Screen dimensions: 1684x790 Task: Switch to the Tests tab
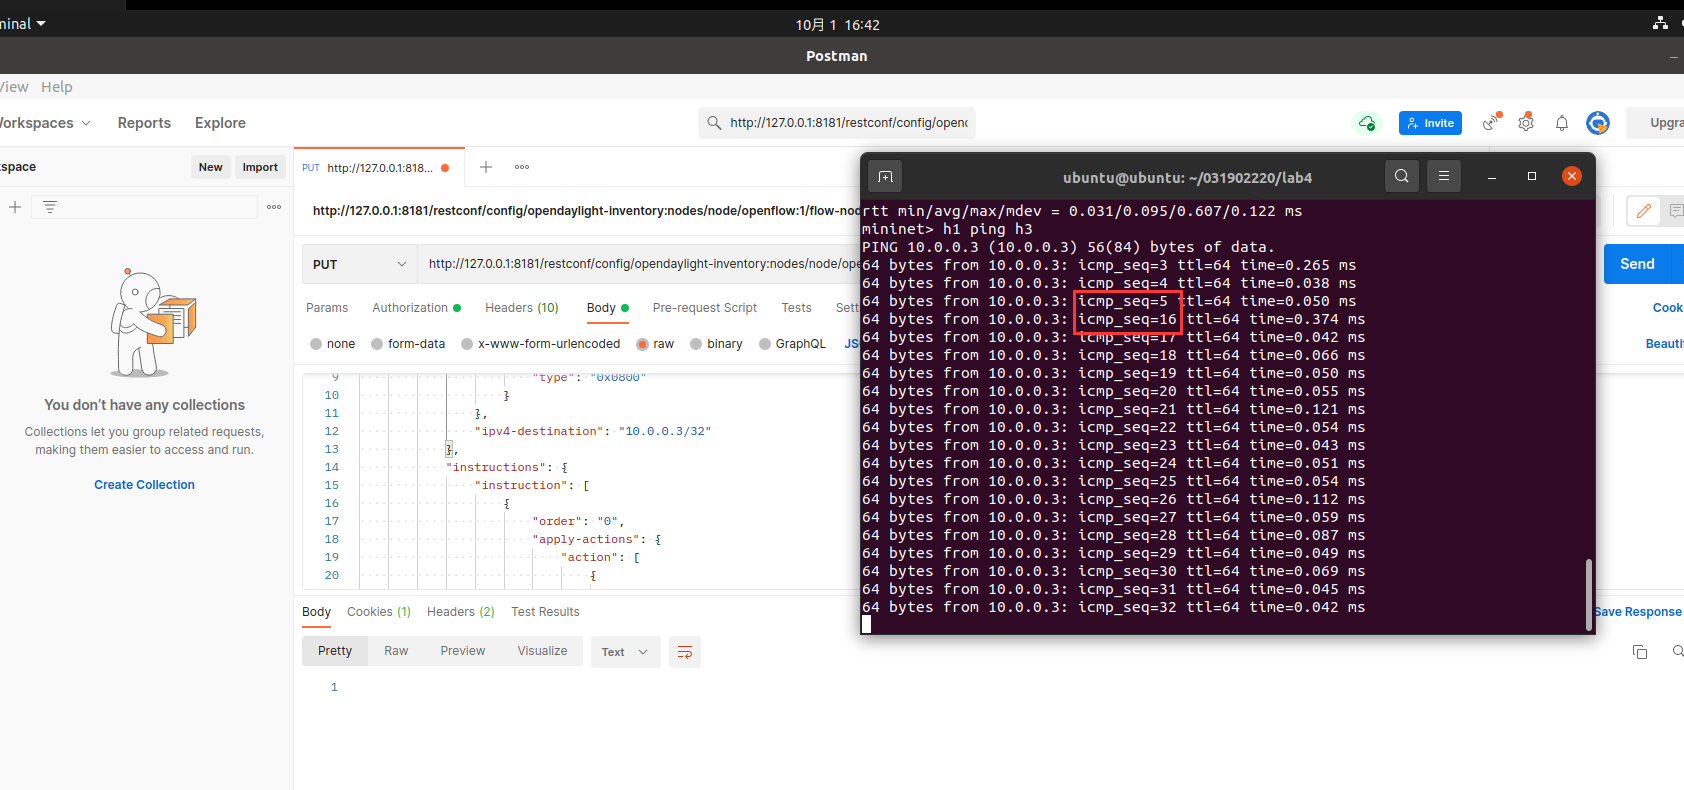797,308
